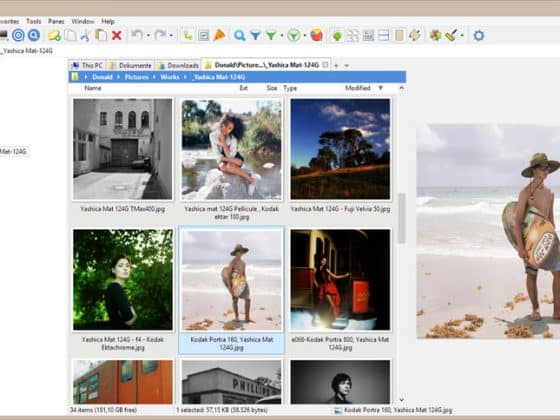Click the Copy toolbar icon
Image resolution: width=560 pixels, height=420 pixels.
point(70,35)
